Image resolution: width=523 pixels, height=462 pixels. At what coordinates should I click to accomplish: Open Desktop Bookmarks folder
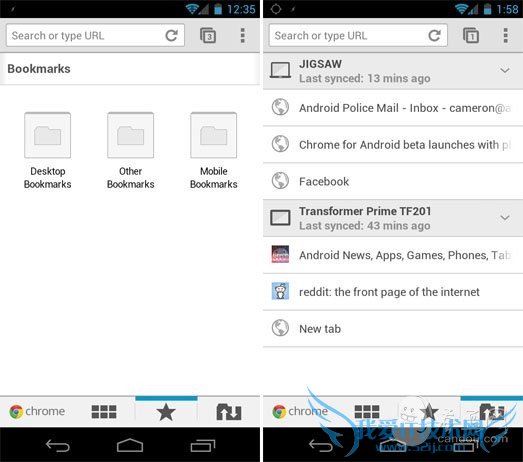pos(47,151)
